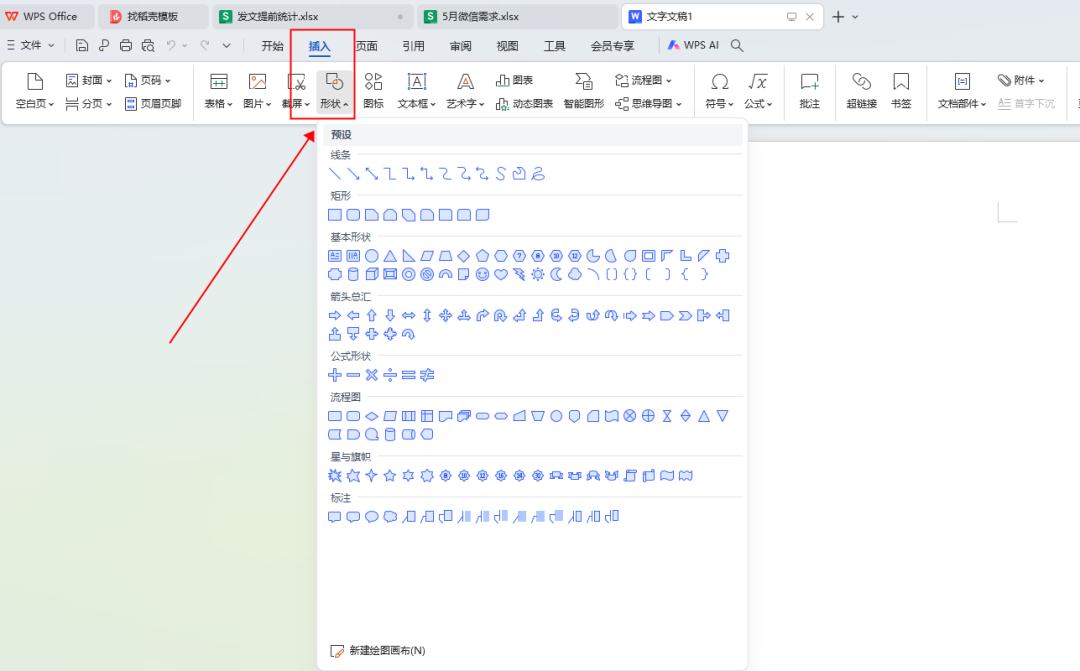Select the wave flag shape
The width and height of the screenshot is (1080, 671).
(x=667, y=476)
